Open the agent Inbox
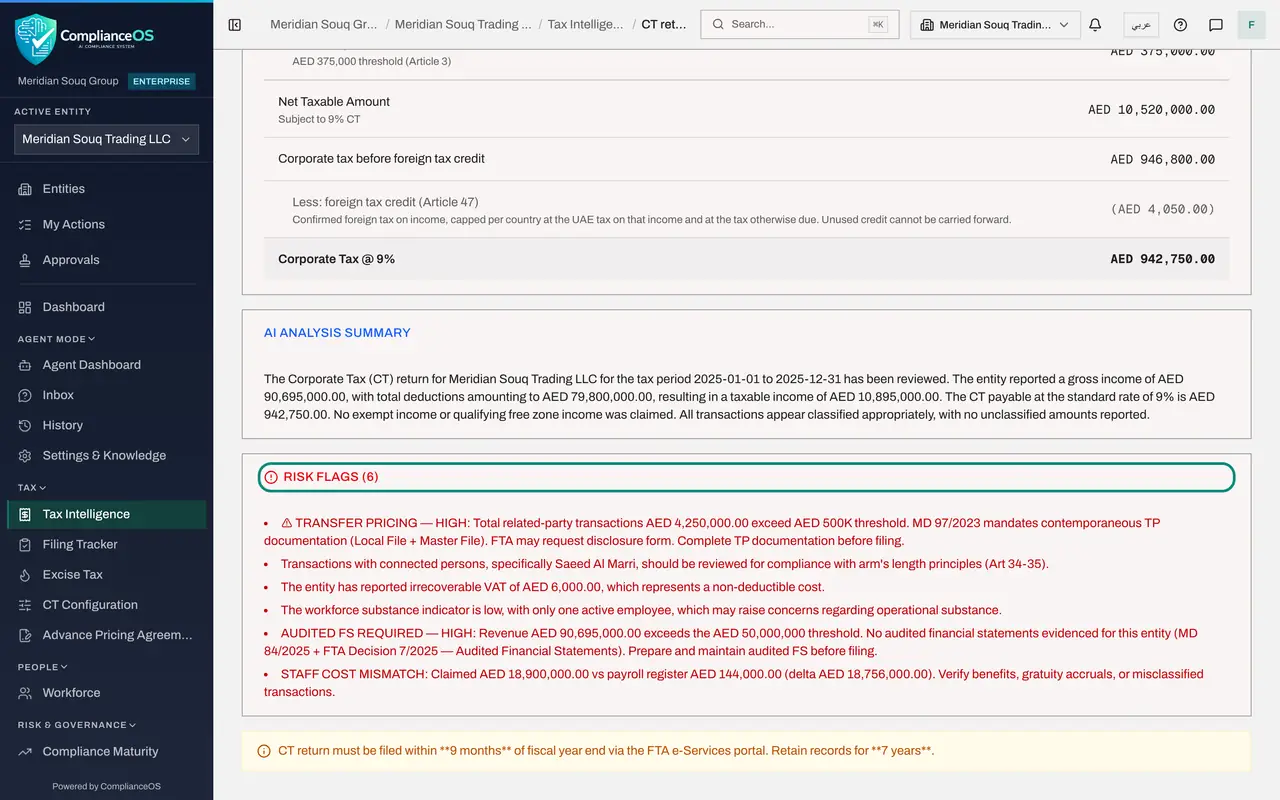Viewport: 1280px width, 800px height. [x=106, y=395]
